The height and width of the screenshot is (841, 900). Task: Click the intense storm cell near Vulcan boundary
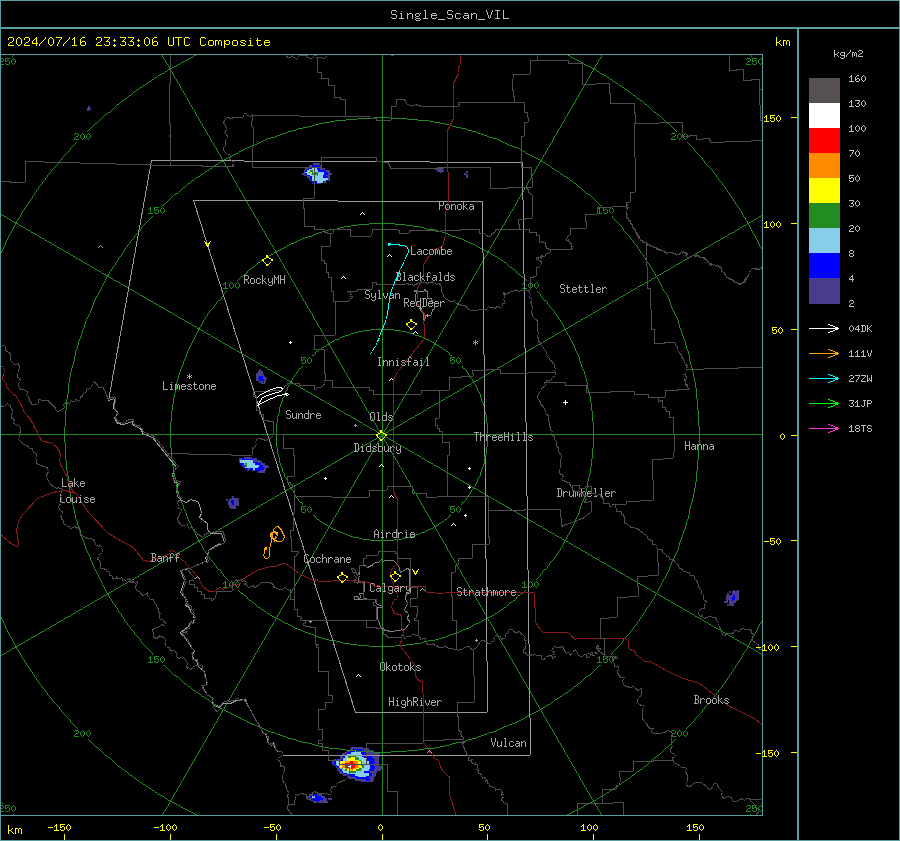pyautogui.click(x=356, y=764)
